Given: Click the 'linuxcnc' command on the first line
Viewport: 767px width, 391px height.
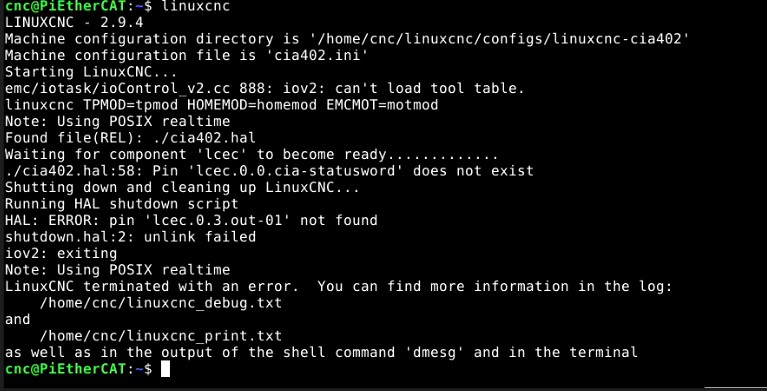Looking at the screenshot, I should click(196, 6).
